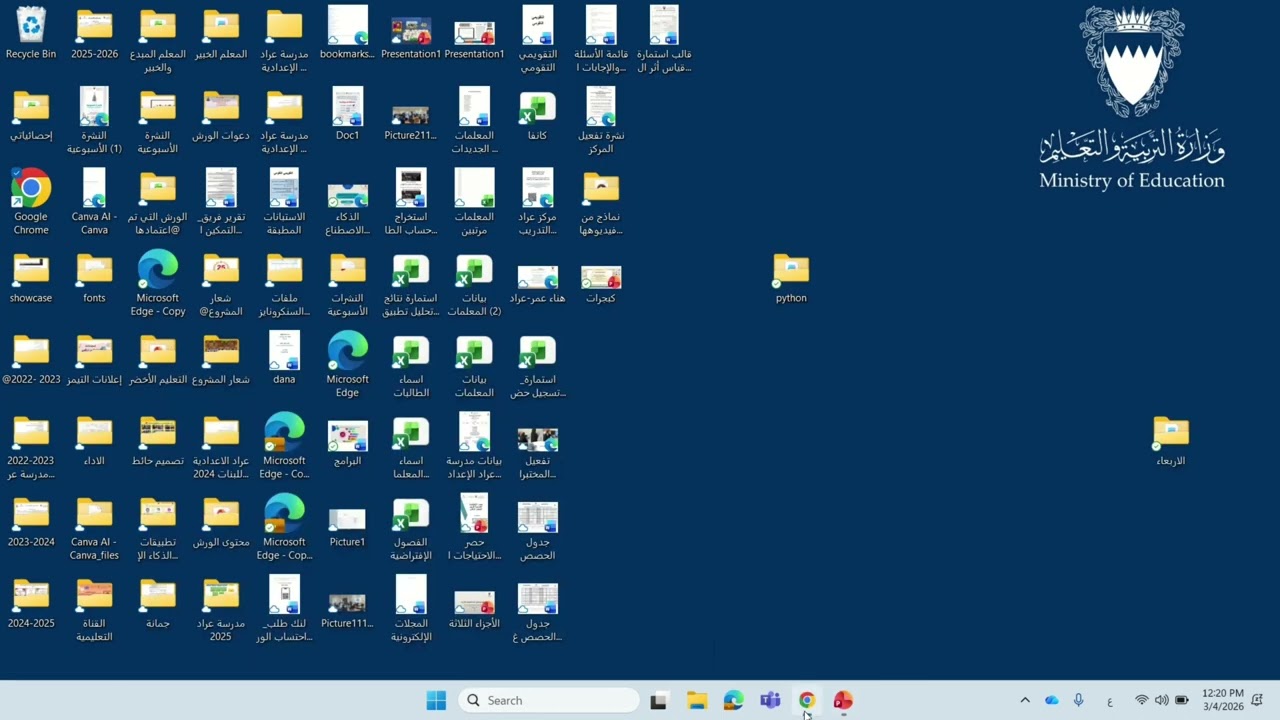Open the إحصائياتي folder
This screenshot has height=720, width=1280.
[31, 114]
